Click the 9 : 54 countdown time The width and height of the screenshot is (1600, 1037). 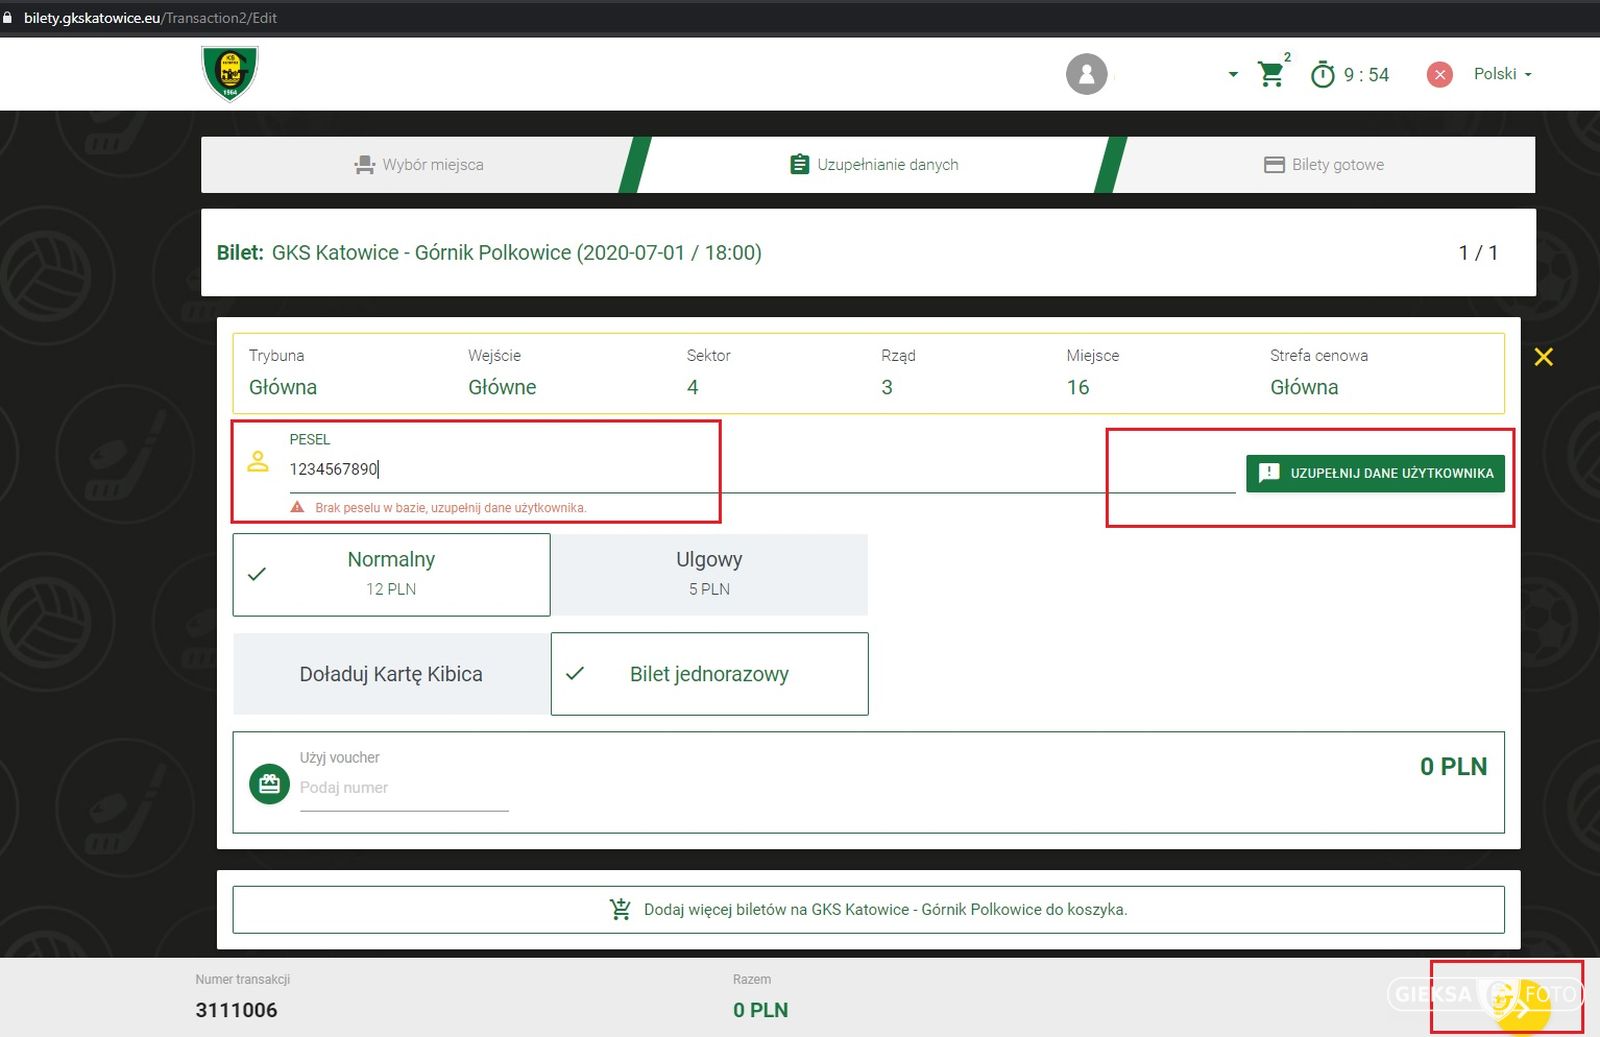(1366, 75)
